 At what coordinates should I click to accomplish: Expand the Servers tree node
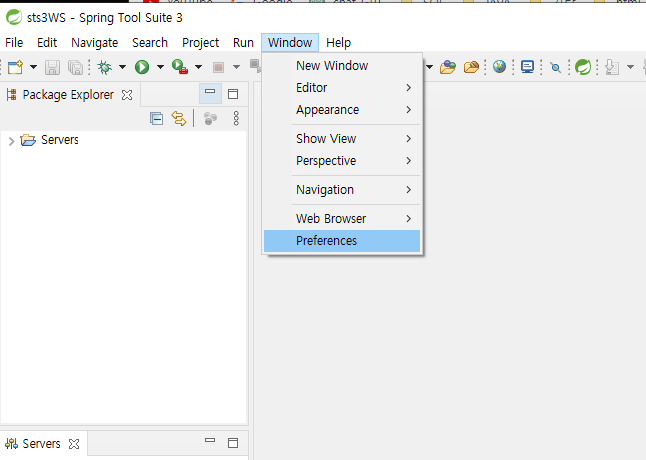[11, 141]
